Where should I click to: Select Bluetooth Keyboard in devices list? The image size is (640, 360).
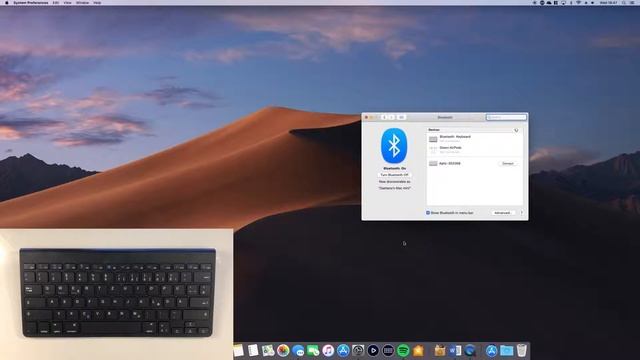pyautogui.click(x=474, y=139)
